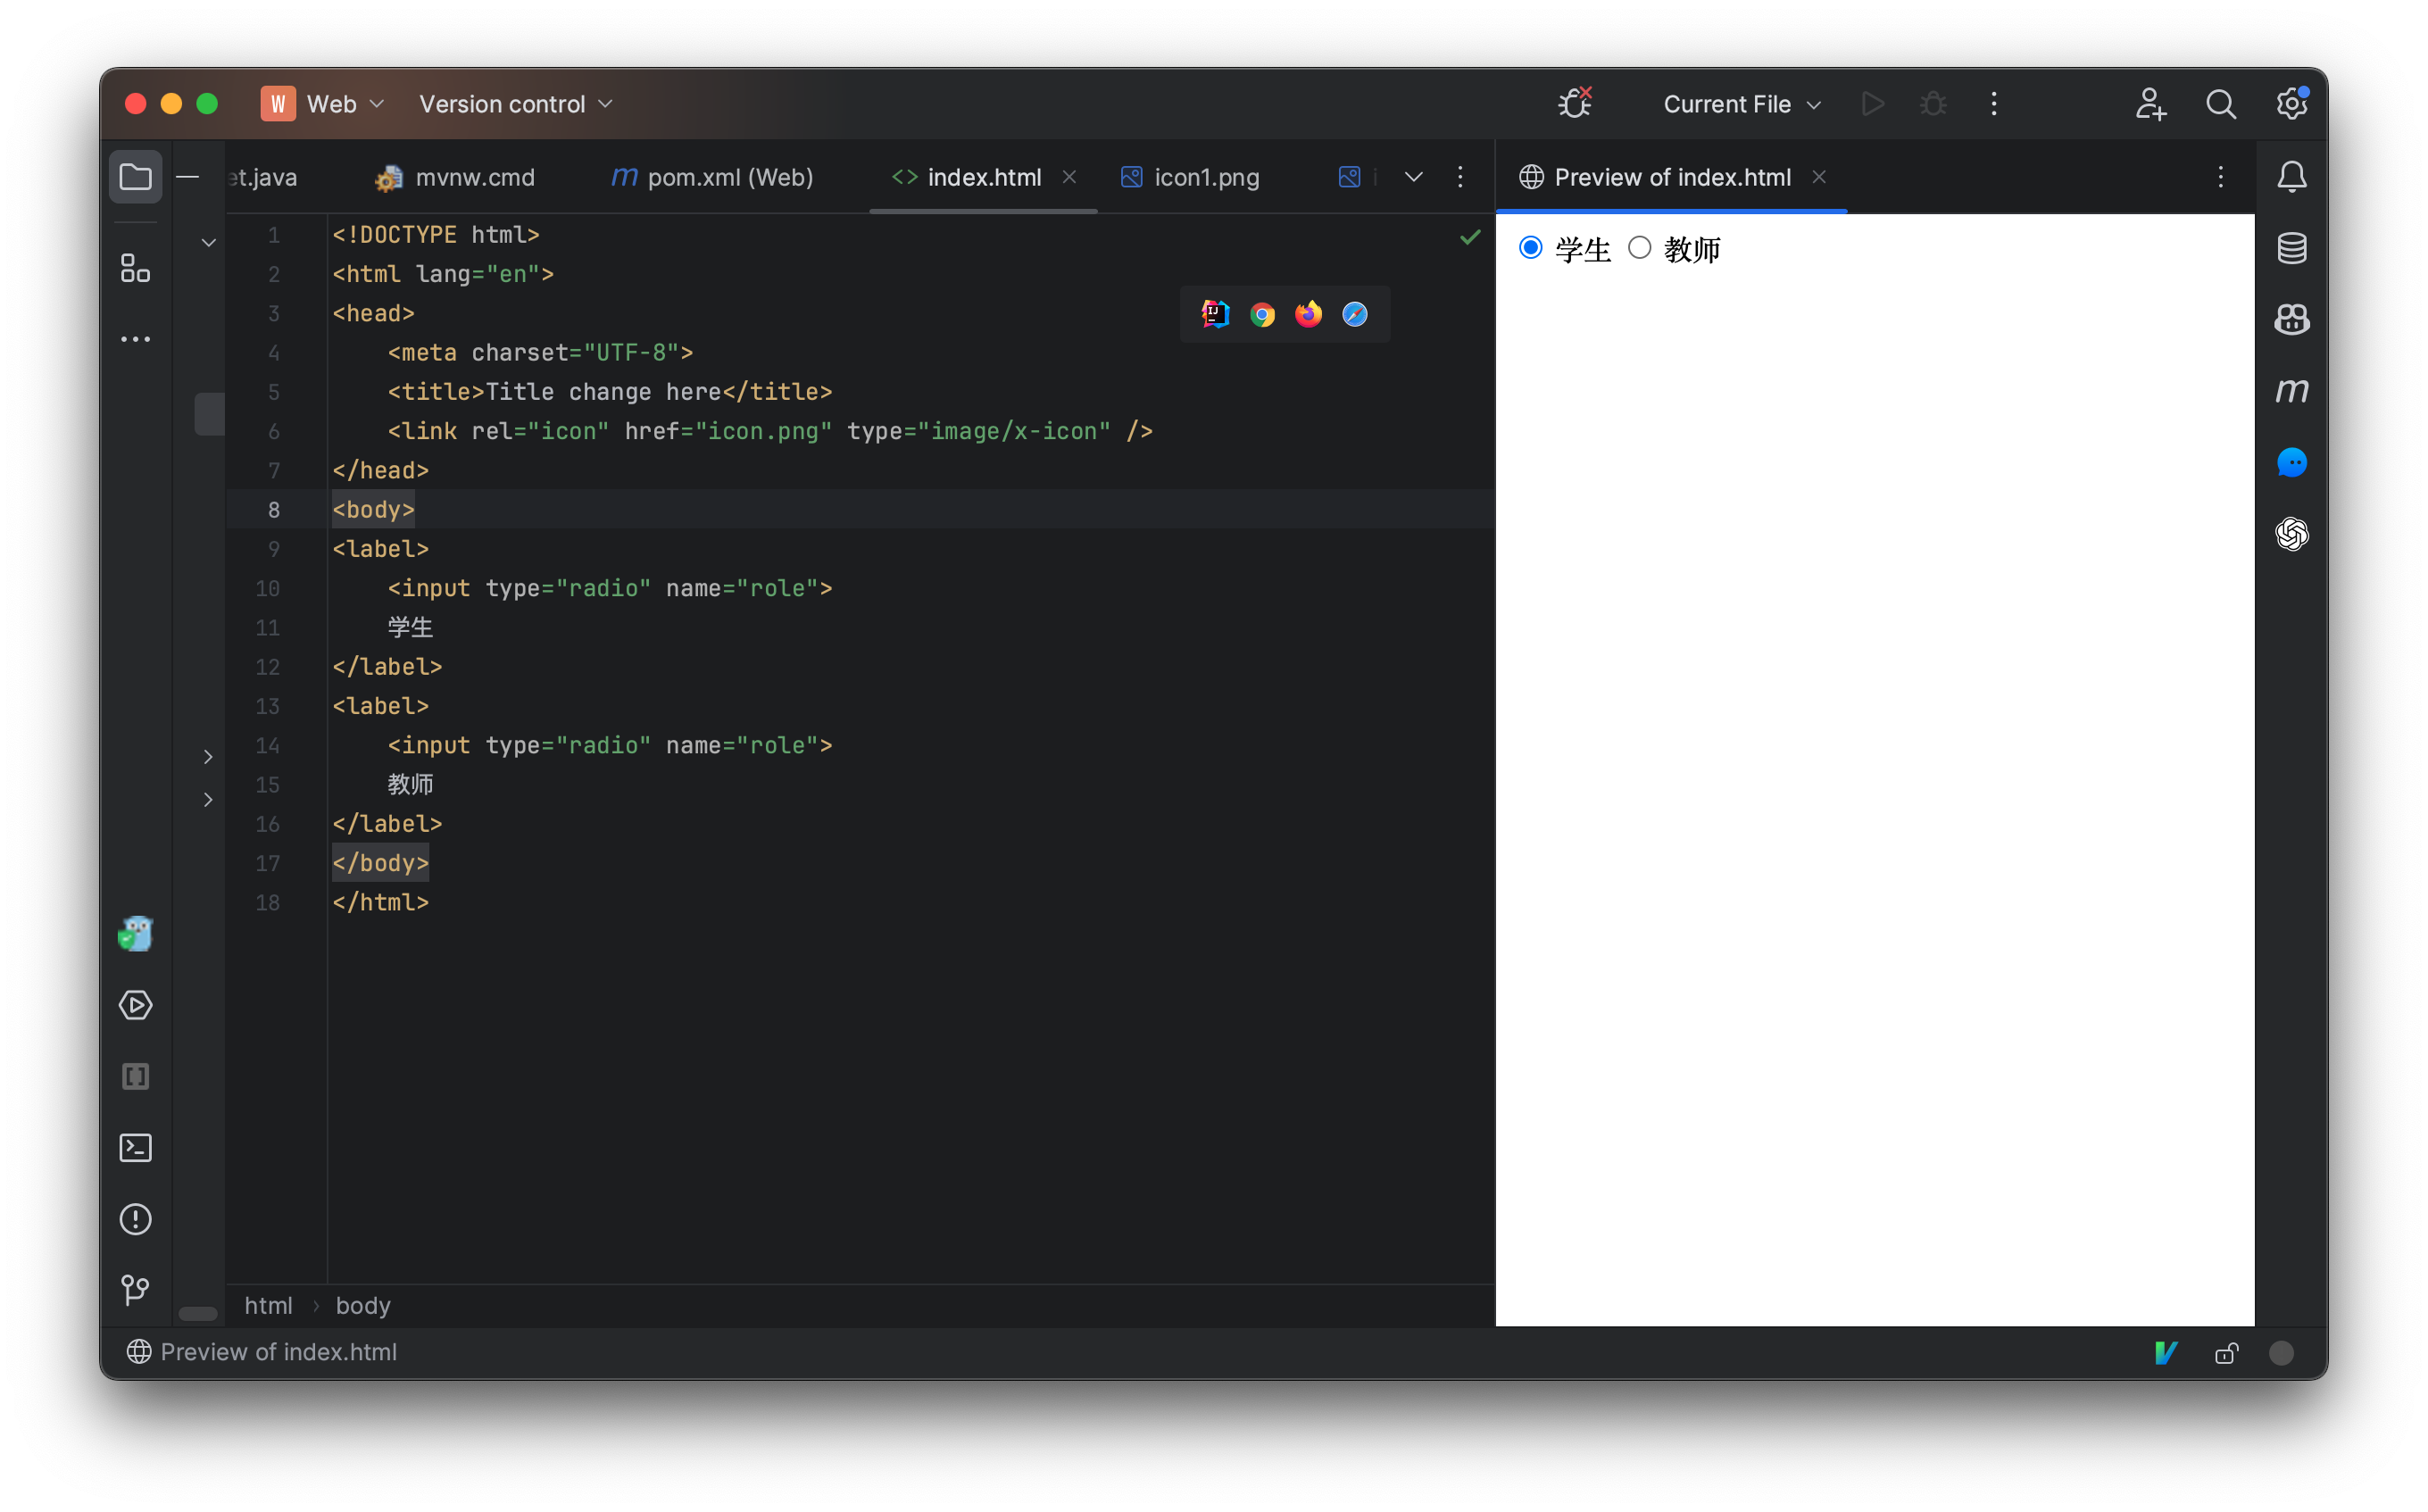
Task: Switch to the partially hidden .java tab
Action: pos(263,177)
